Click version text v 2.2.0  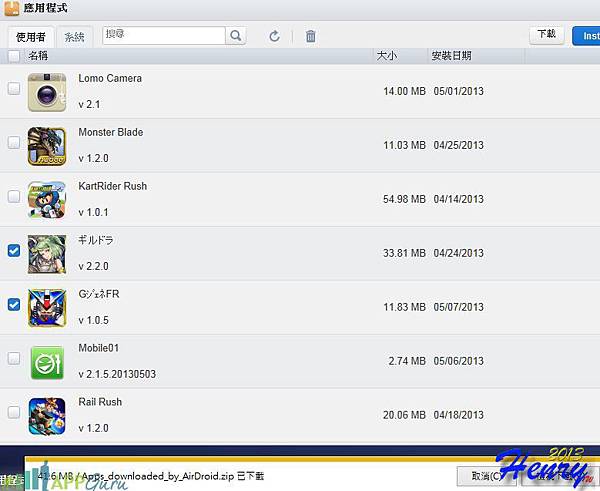pos(93,266)
